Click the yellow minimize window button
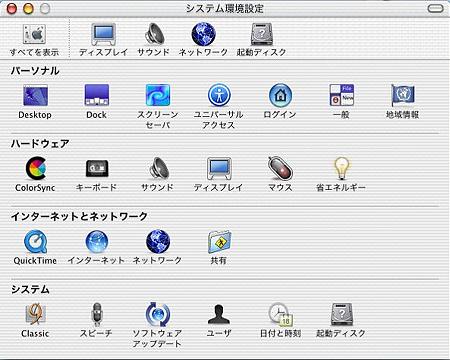Viewport: 450px width, 360px height. (x=28, y=8)
